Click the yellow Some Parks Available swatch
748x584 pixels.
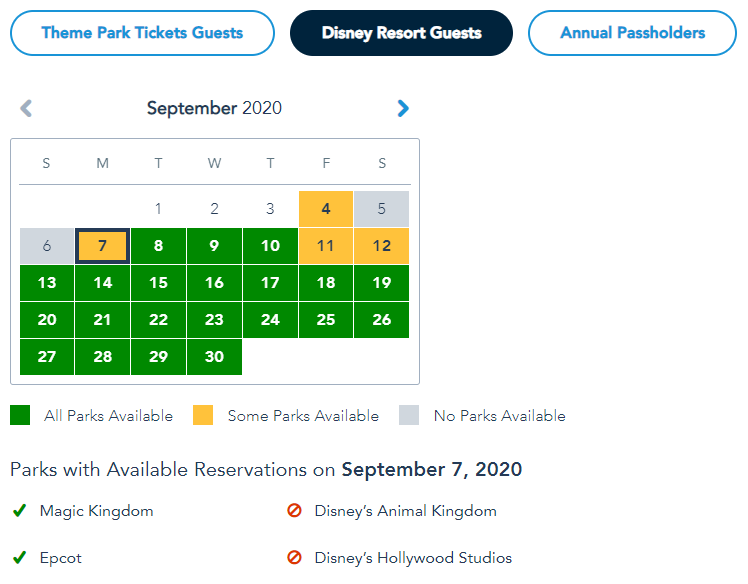tap(204, 415)
